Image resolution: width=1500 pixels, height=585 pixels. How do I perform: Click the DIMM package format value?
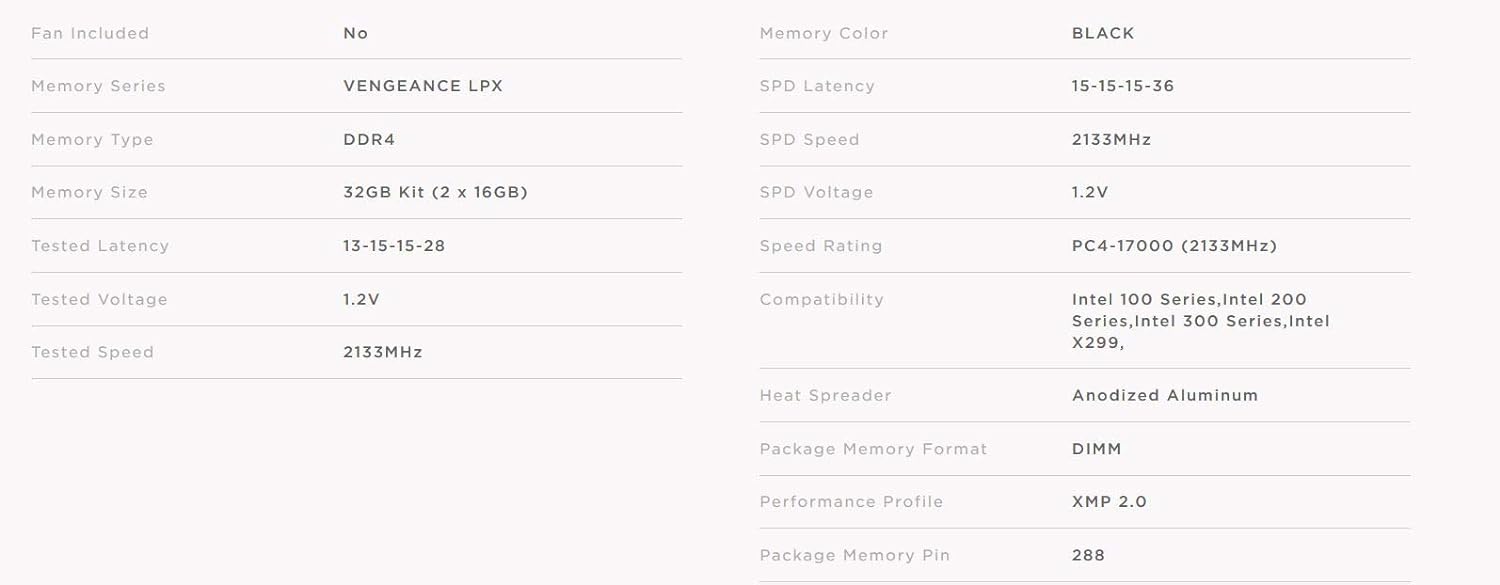1097,450
